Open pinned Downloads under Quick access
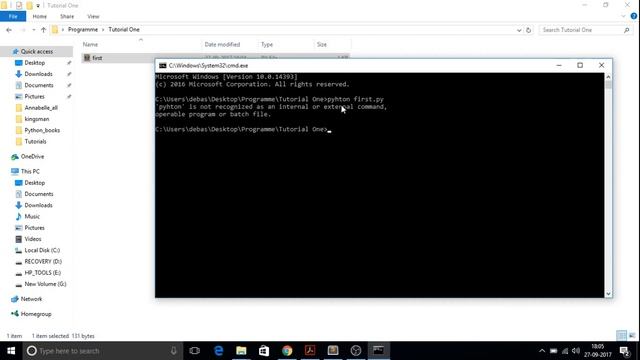Image resolution: width=640 pixels, height=360 pixels. [x=38, y=74]
